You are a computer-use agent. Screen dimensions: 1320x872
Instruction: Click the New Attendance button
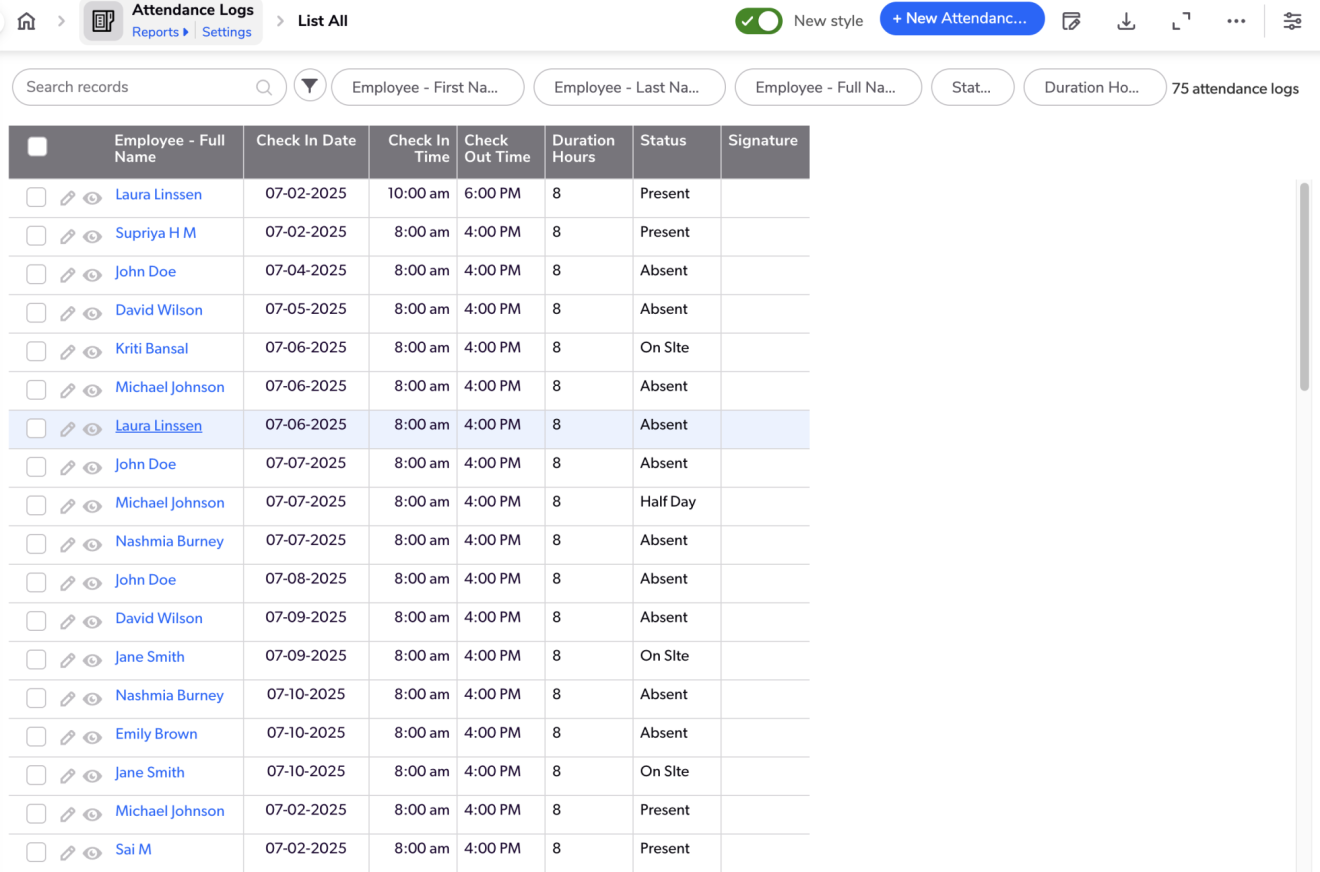coord(961,19)
